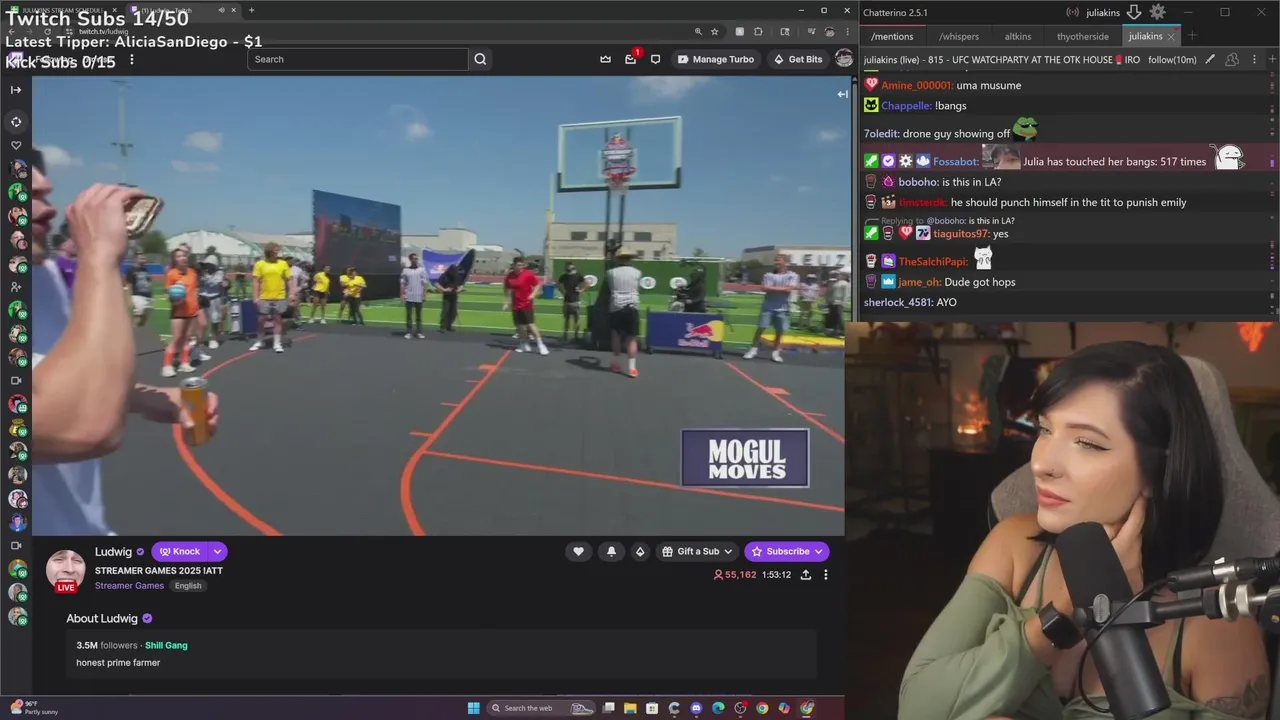The height and width of the screenshot is (720, 1280).
Task: Open Discord from the taskbar
Action: (696, 708)
